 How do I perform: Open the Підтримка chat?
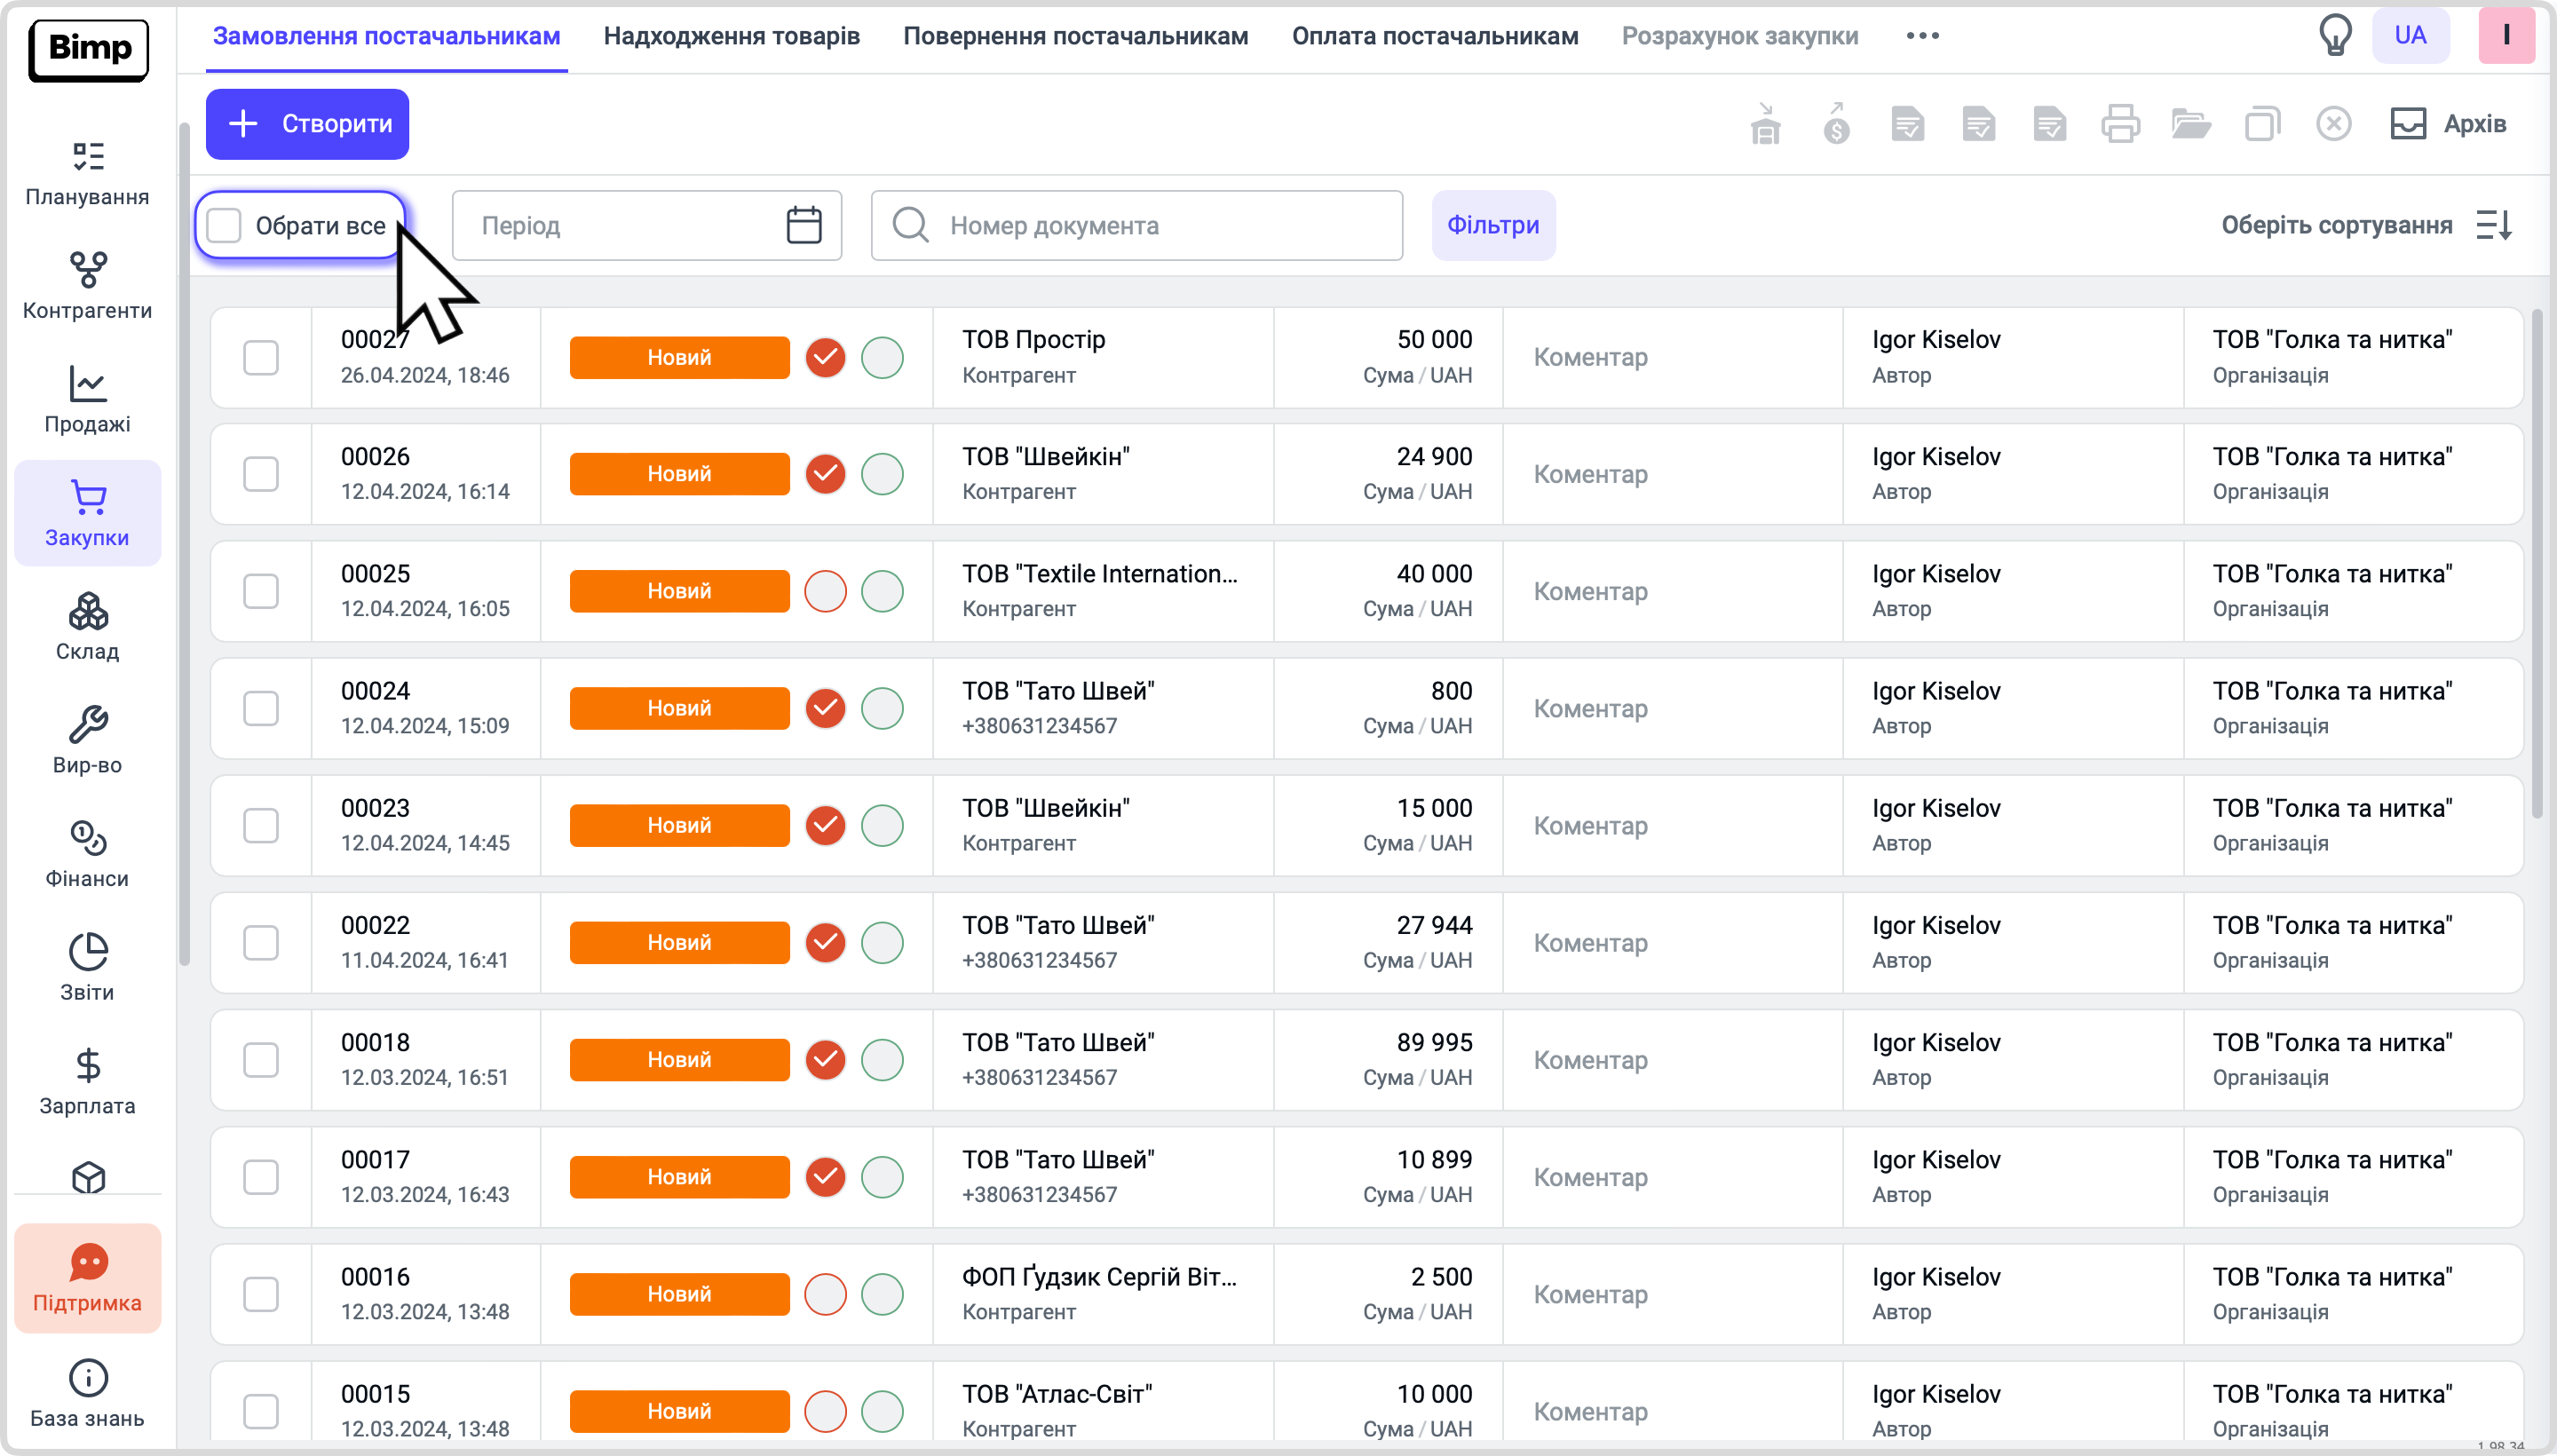[88, 1278]
